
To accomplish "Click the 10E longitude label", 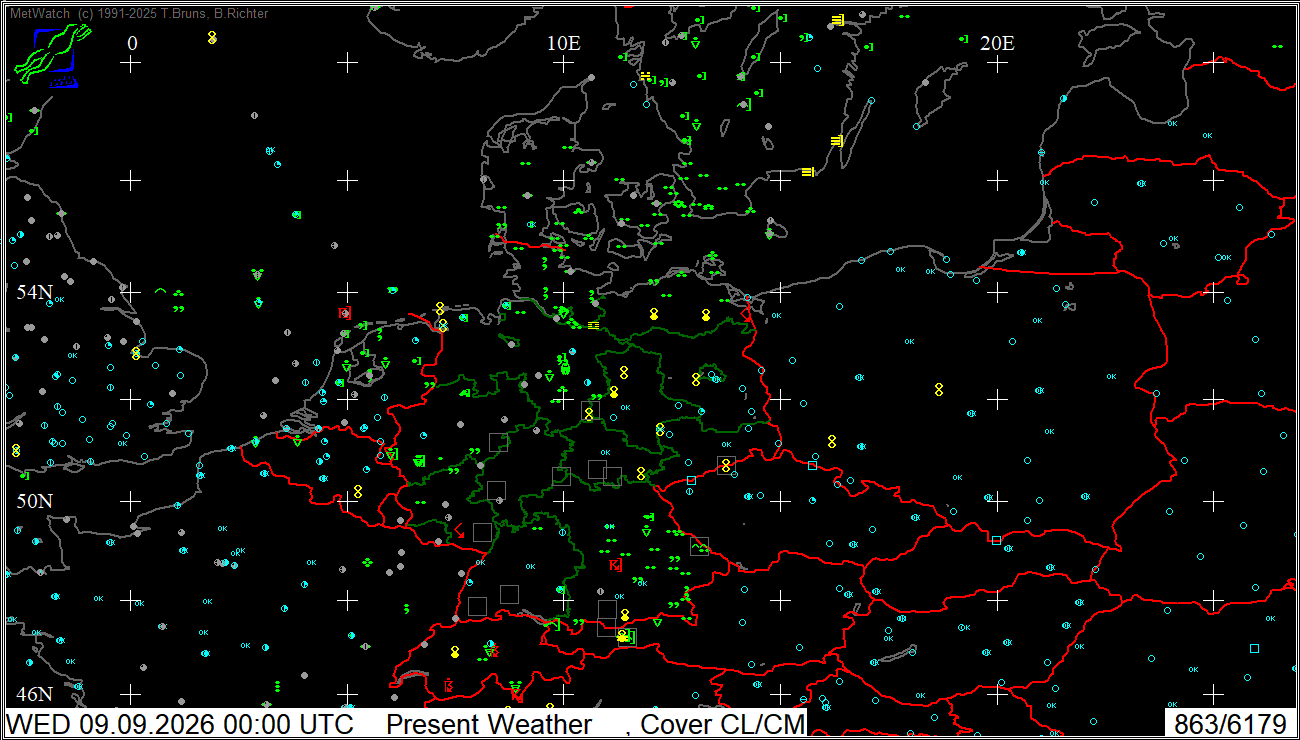I will click(x=564, y=43).
